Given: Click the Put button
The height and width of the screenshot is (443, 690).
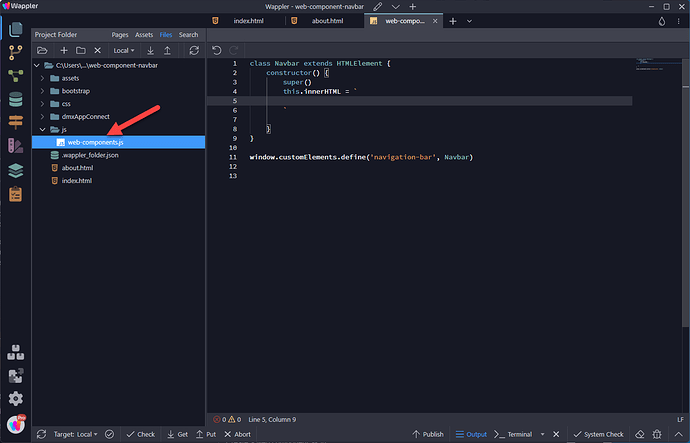Looking at the screenshot, I should 206,434.
